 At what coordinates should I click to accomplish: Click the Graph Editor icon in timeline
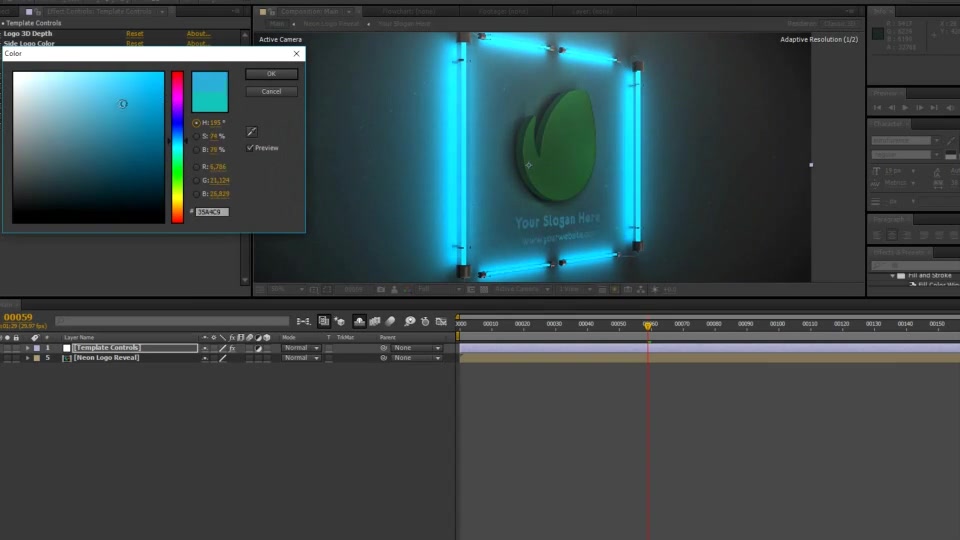tap(441, 321)
